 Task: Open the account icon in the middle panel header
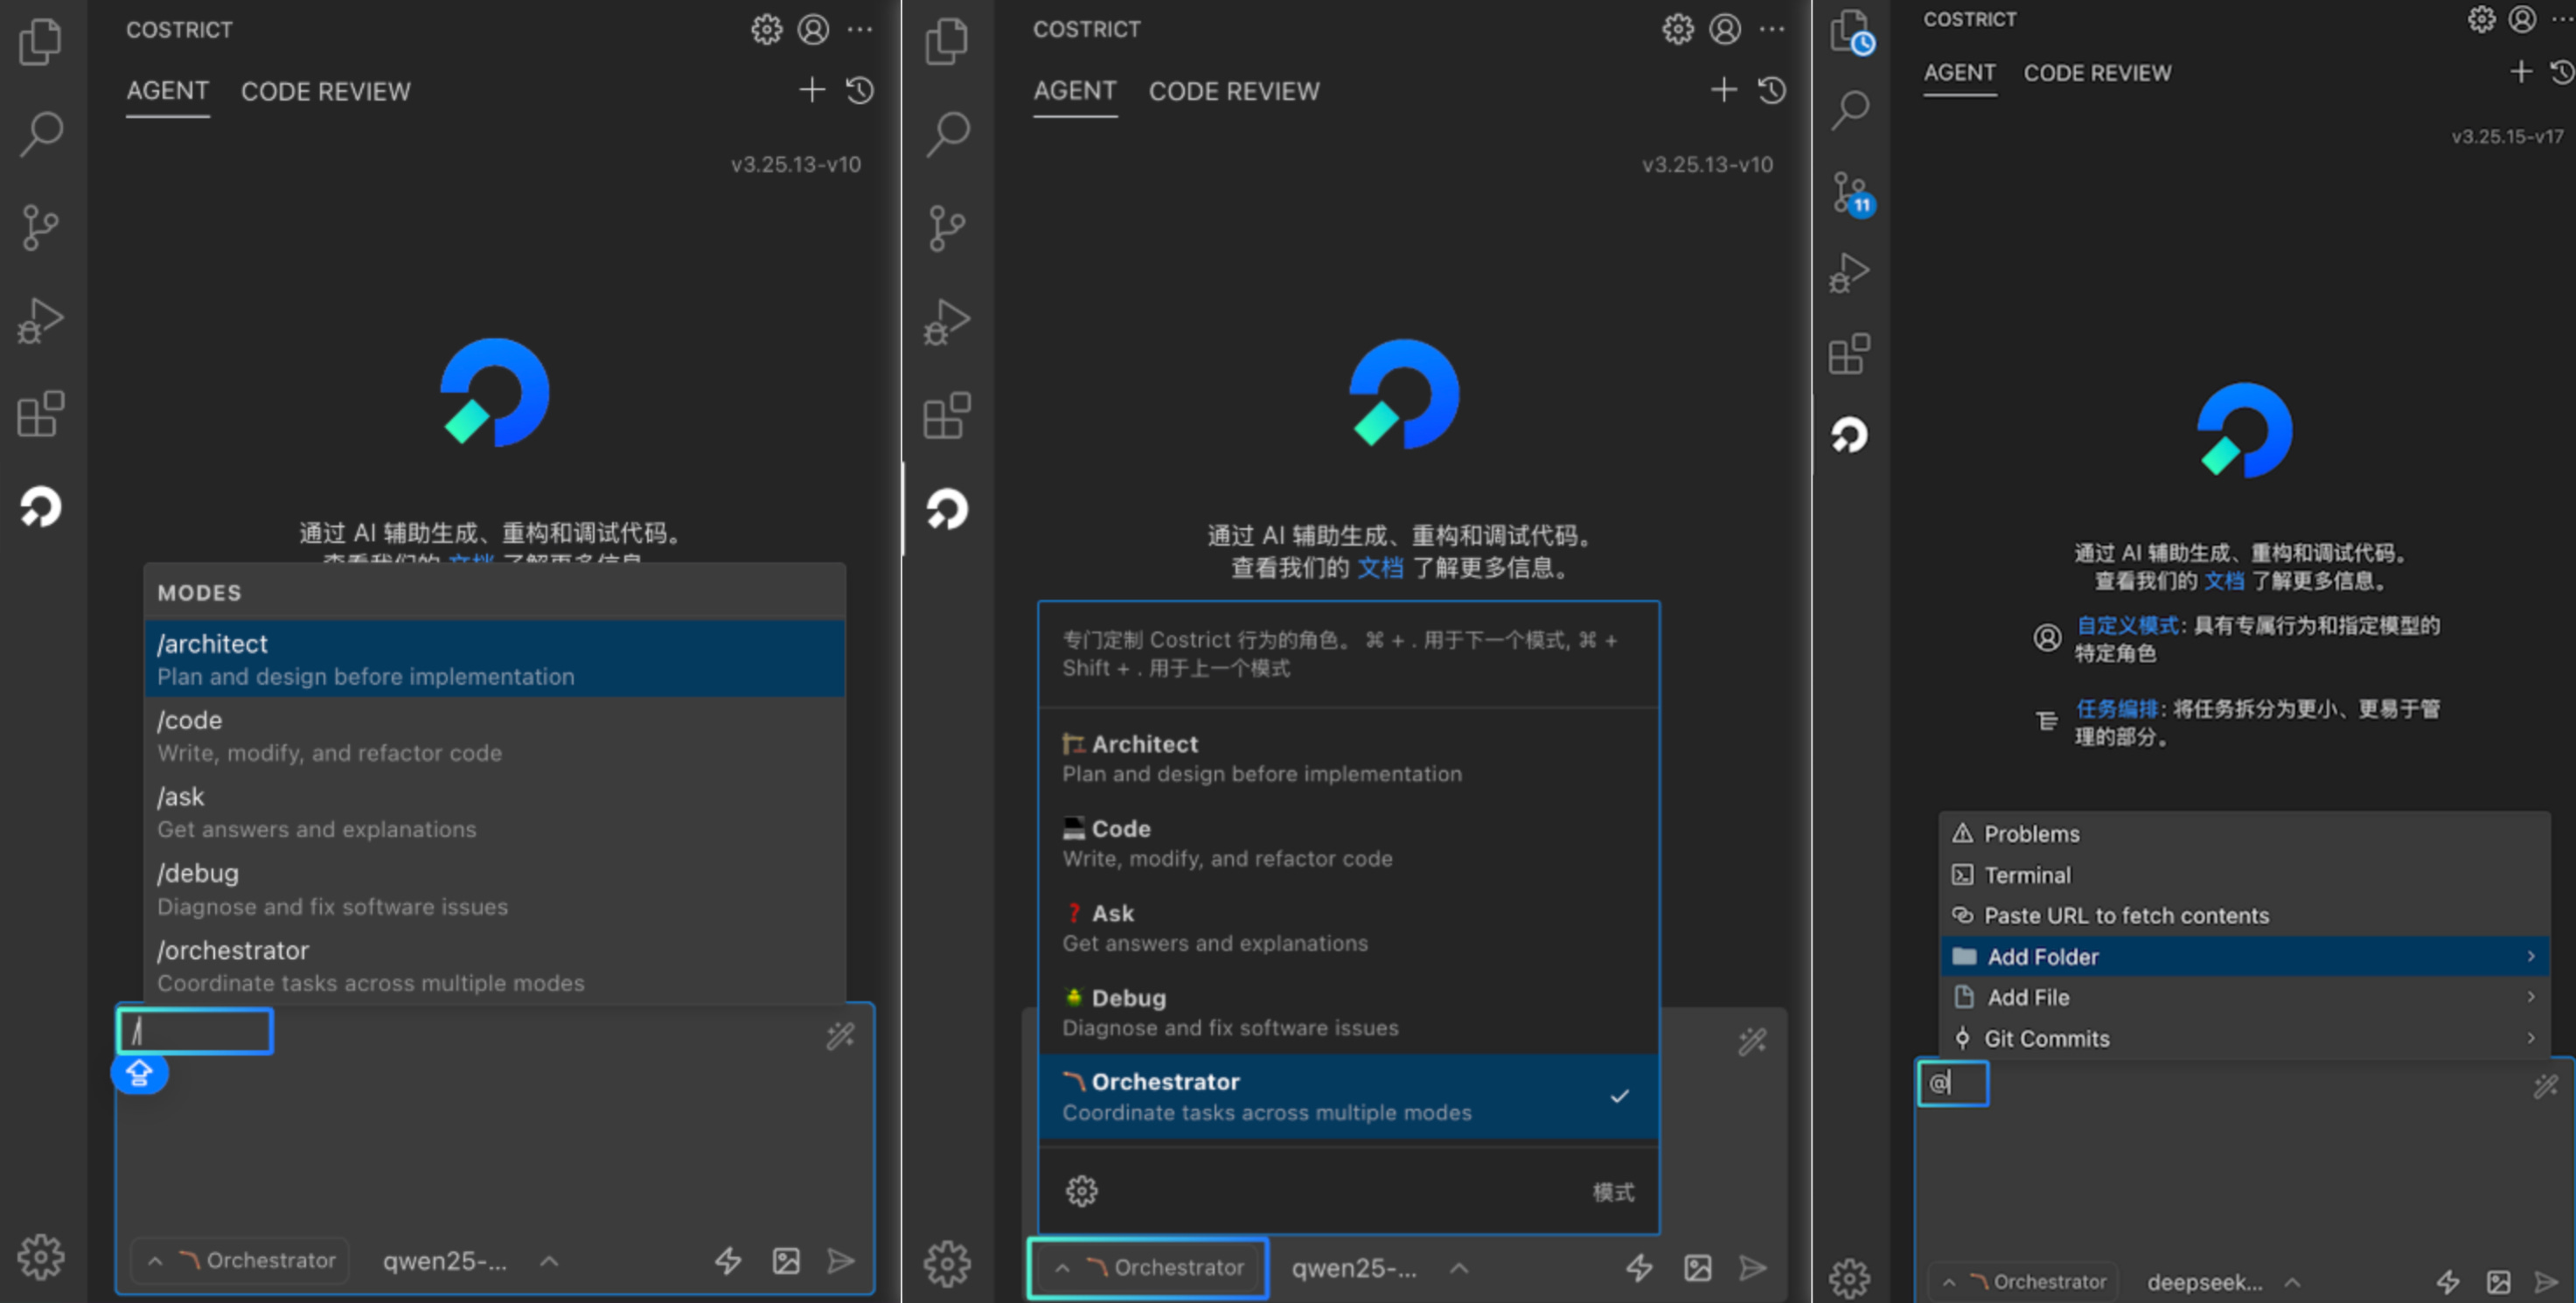tap(1725, 29)
